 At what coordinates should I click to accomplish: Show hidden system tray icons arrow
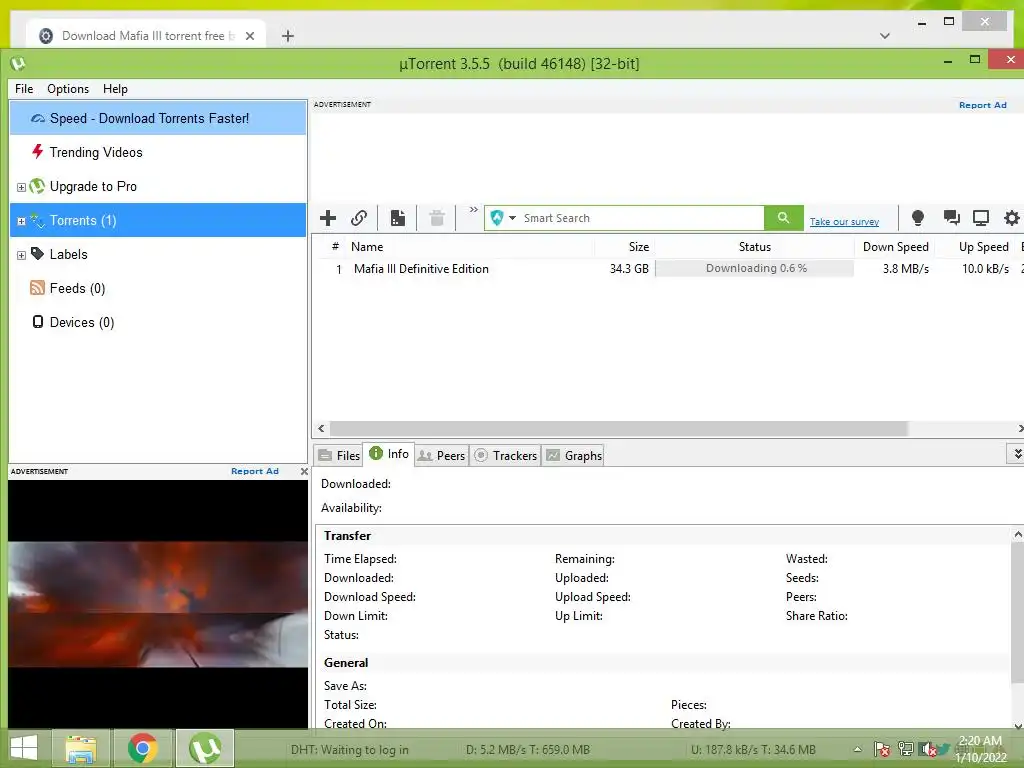point(857,749)
